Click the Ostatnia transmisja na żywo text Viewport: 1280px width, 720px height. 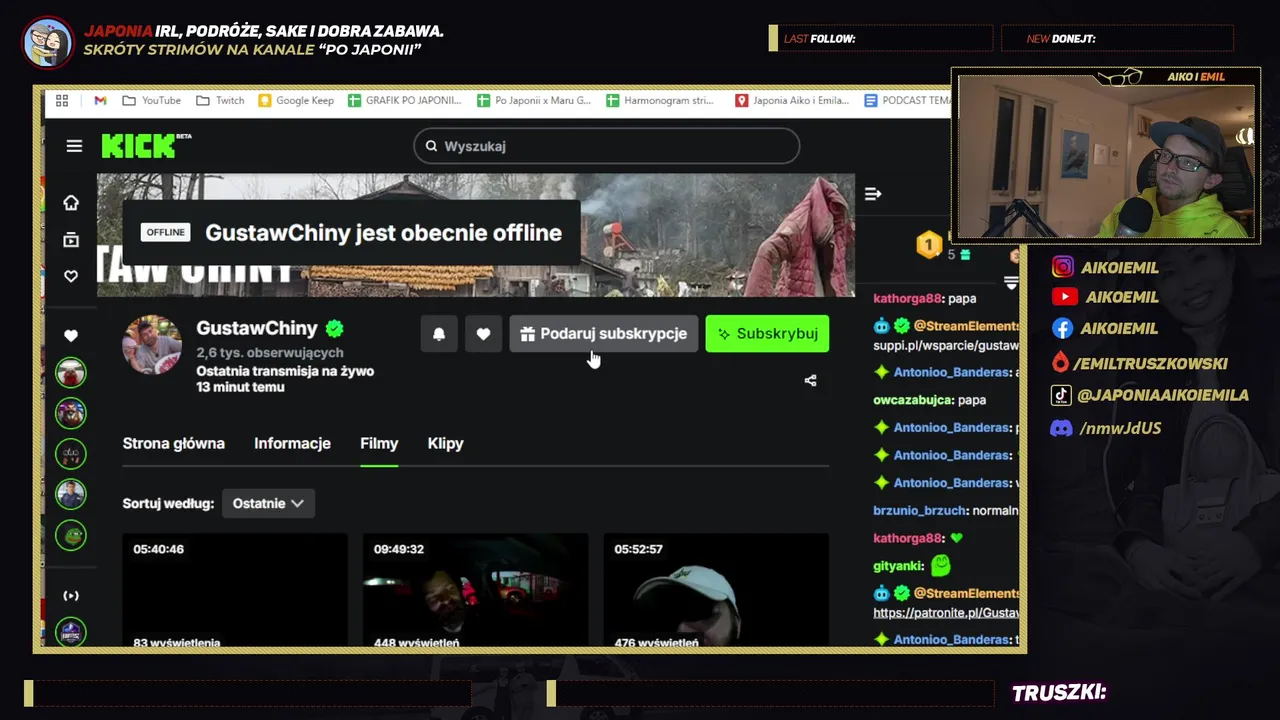click(x=285, y=371)
